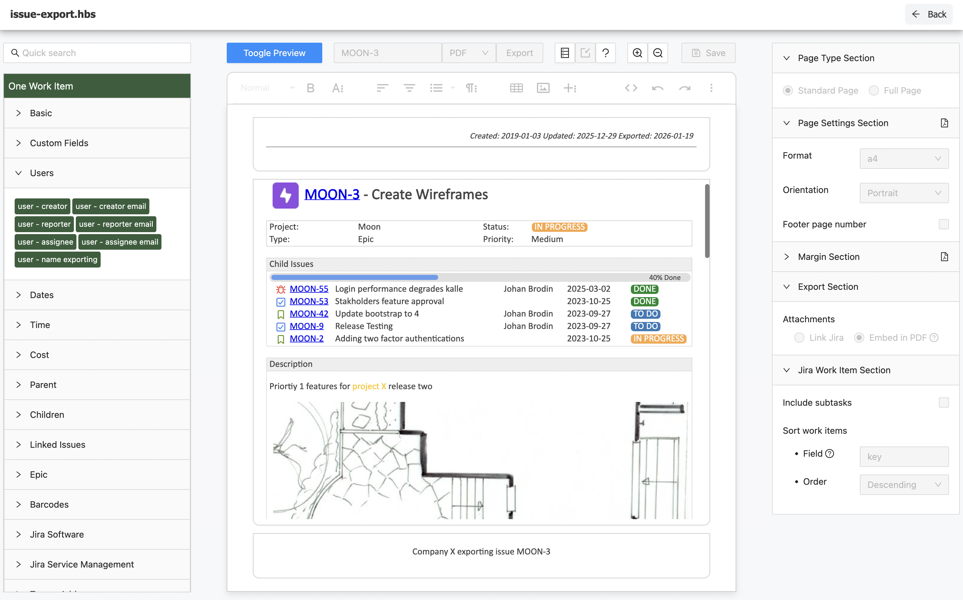The width and height of the screenshot is (963, 600).
Task: Open code view with the brackets icon
Action: (x=631, y=88)
